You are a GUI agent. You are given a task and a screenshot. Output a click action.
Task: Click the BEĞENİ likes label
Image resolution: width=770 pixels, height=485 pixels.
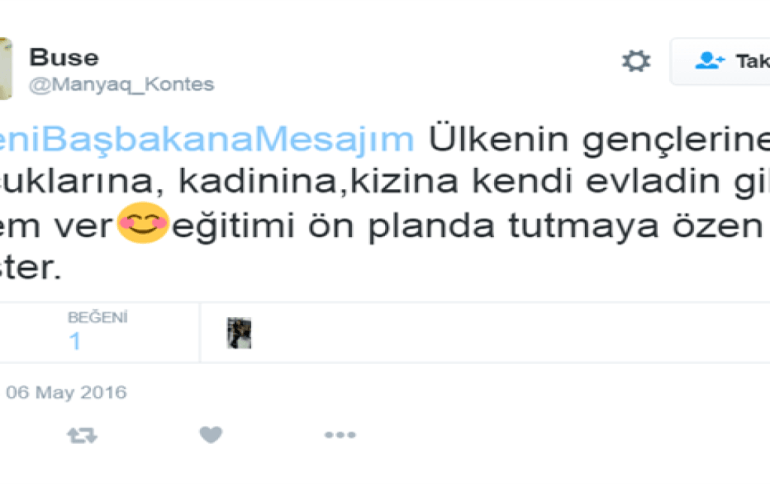click(x=98, y=318)
